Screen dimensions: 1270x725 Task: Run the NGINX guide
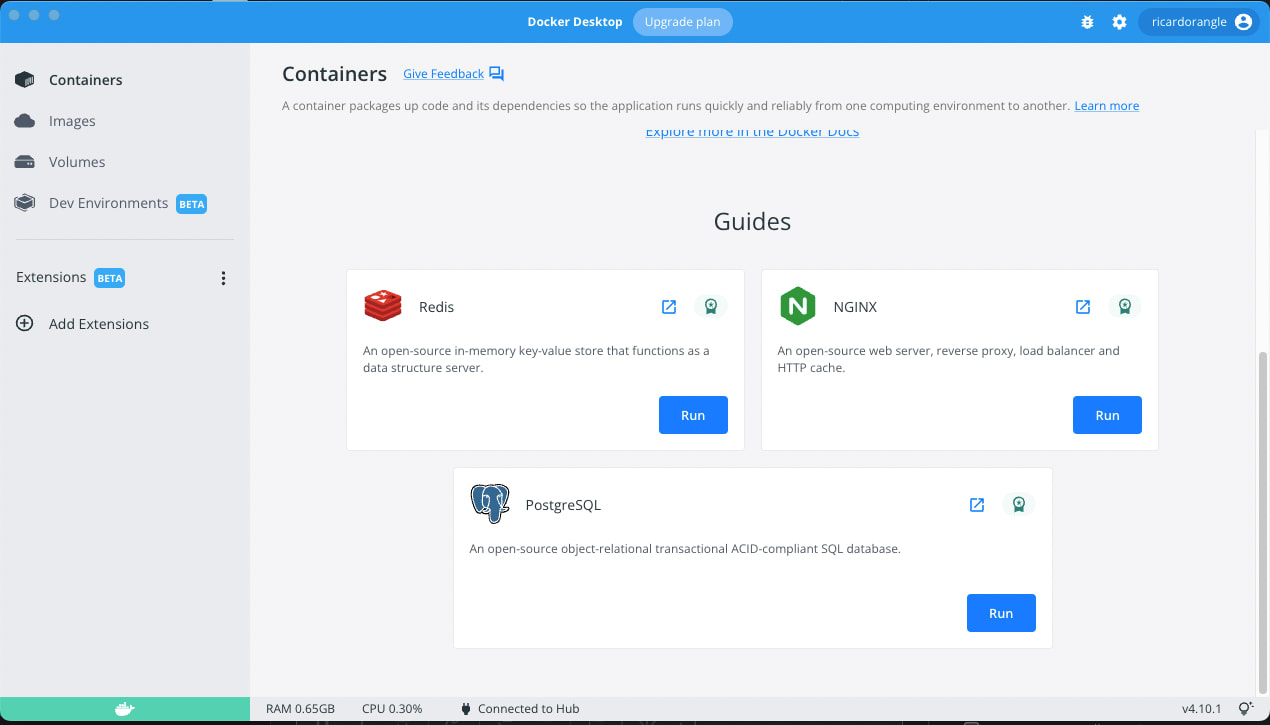click(x=1107, y=415)
